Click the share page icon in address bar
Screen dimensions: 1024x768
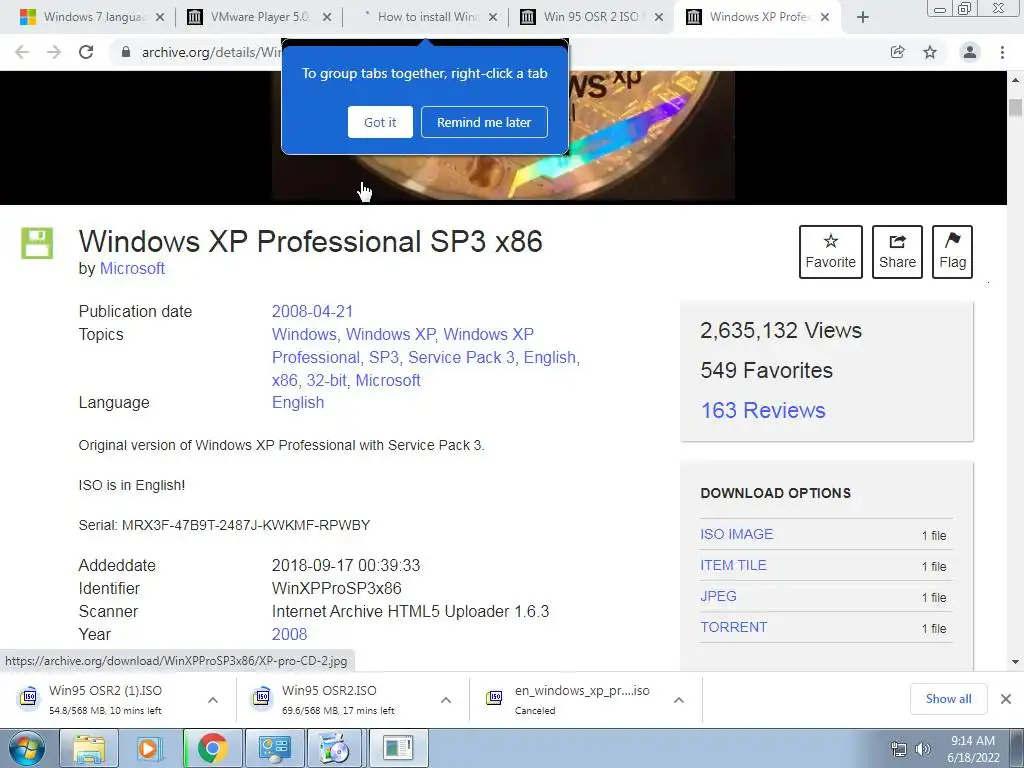coord(897,52)
